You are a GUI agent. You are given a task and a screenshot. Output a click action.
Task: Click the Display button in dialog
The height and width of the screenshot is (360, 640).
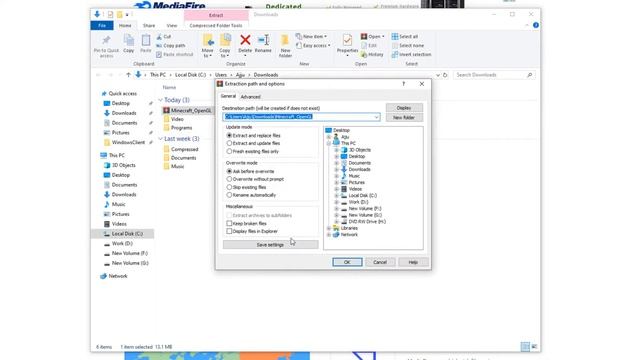pyautogui.click(x=404, y=108)
